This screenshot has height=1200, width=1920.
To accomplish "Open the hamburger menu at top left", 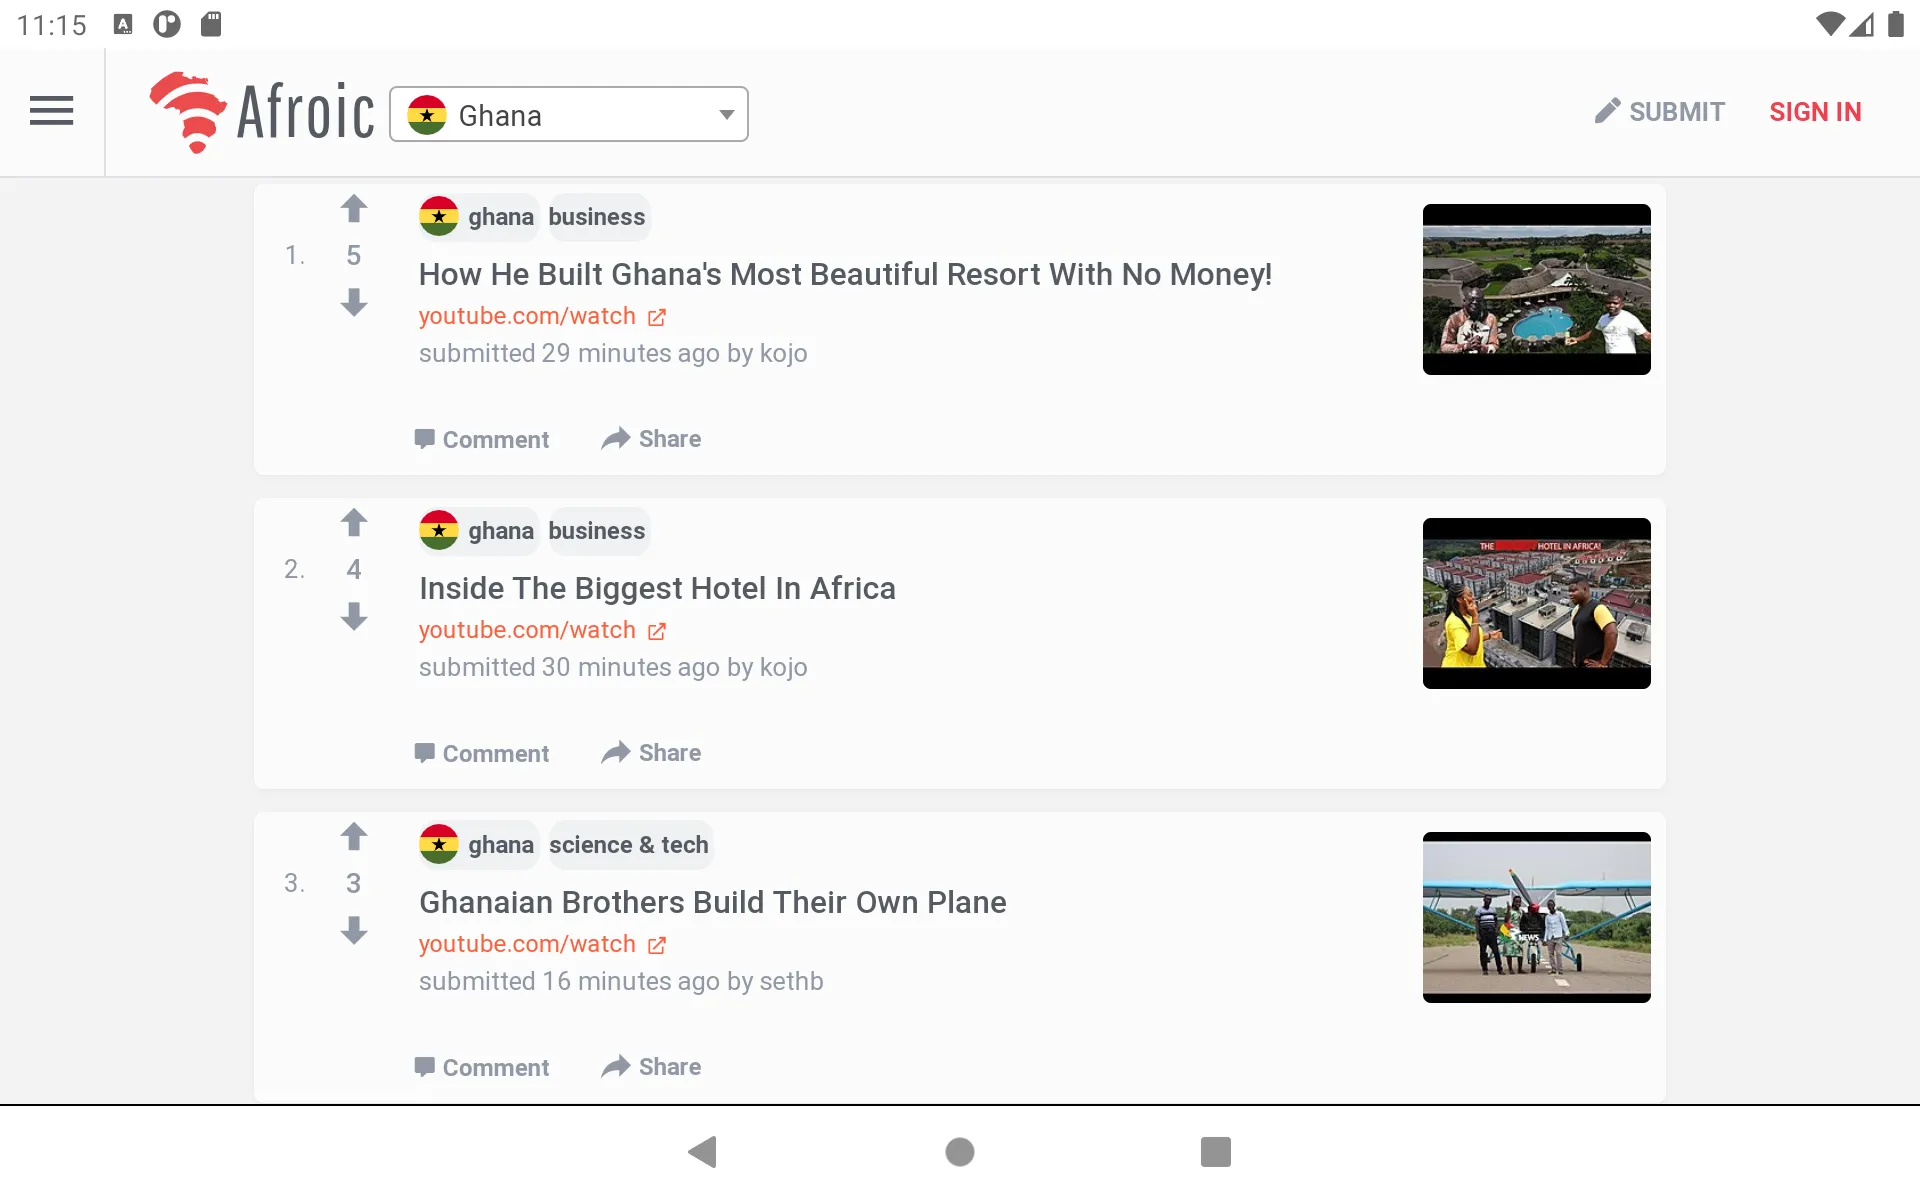I will [x=53, y=112].
